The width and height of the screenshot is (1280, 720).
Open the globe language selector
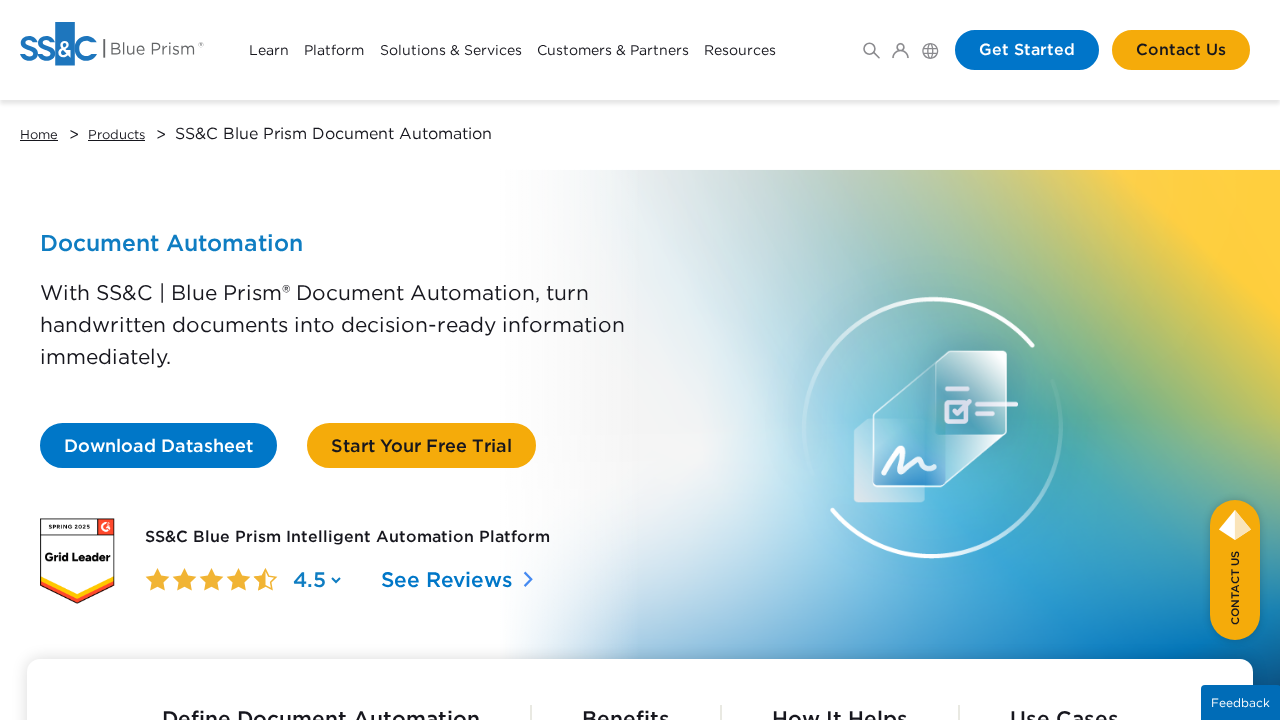pos(930,50)
